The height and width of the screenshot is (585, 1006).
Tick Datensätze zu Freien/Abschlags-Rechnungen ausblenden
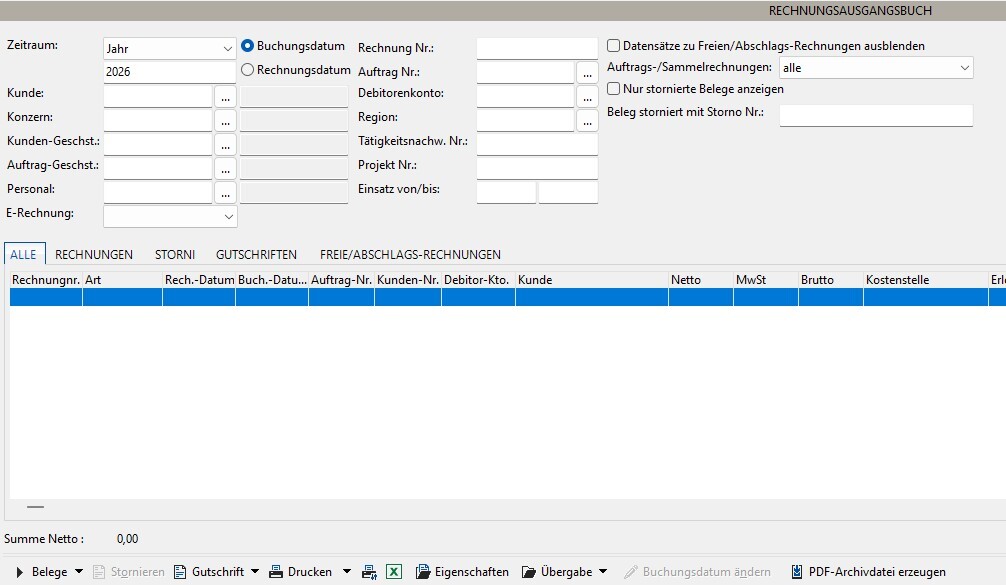613,46
